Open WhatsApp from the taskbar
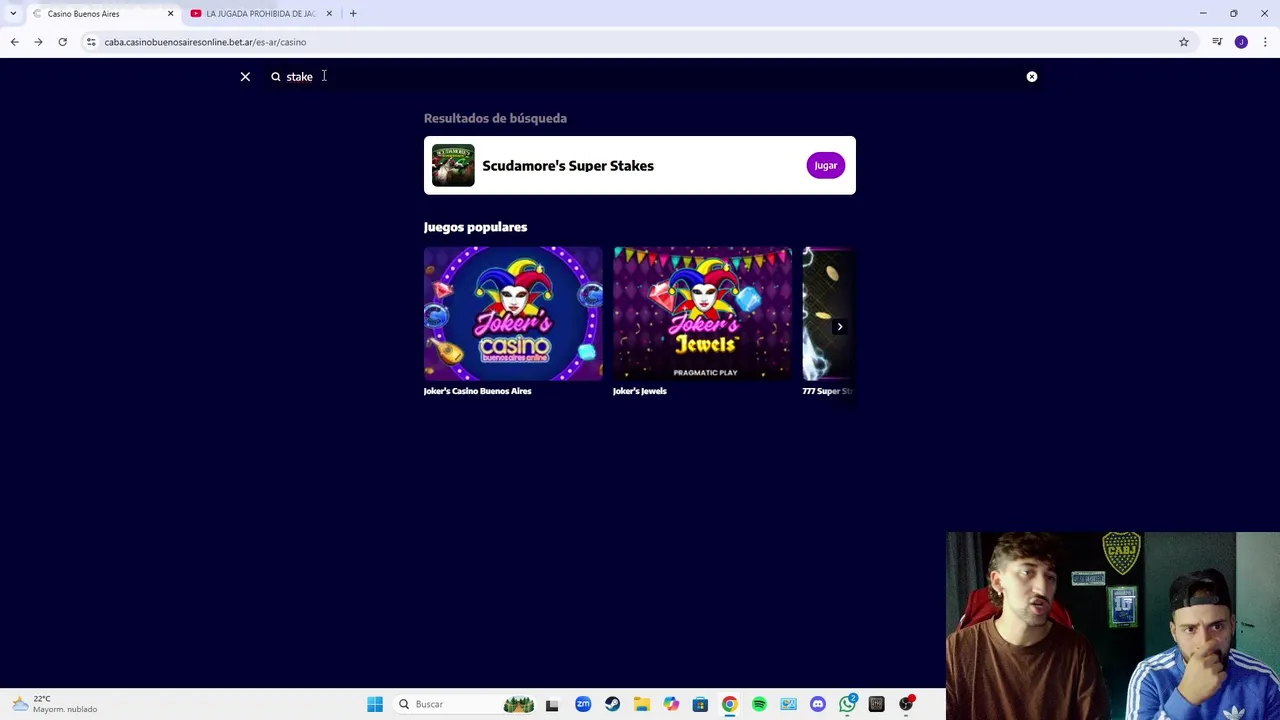The height and width of the screenshot is (720, 1280). click(847, 705)
